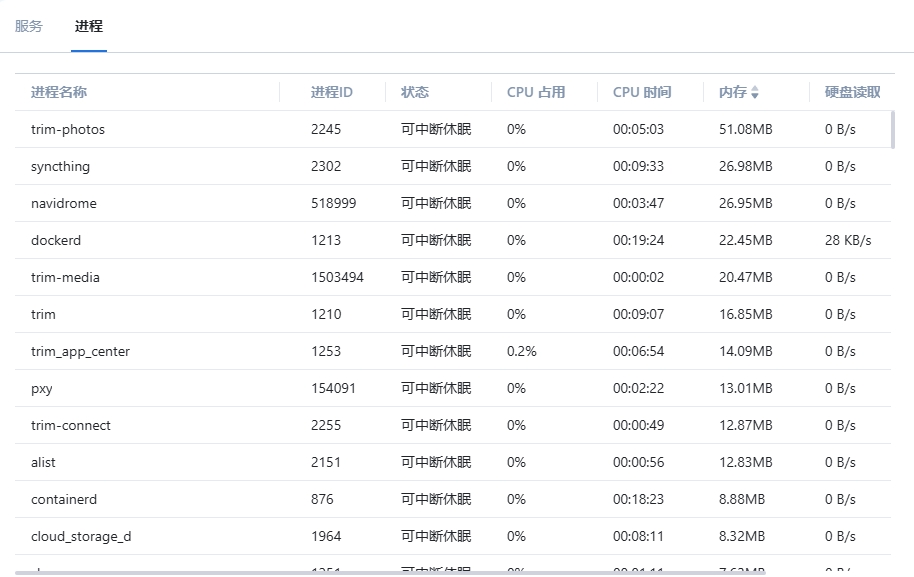
Task: Click CPU time 00:05:03
Action: click(638, 129)
